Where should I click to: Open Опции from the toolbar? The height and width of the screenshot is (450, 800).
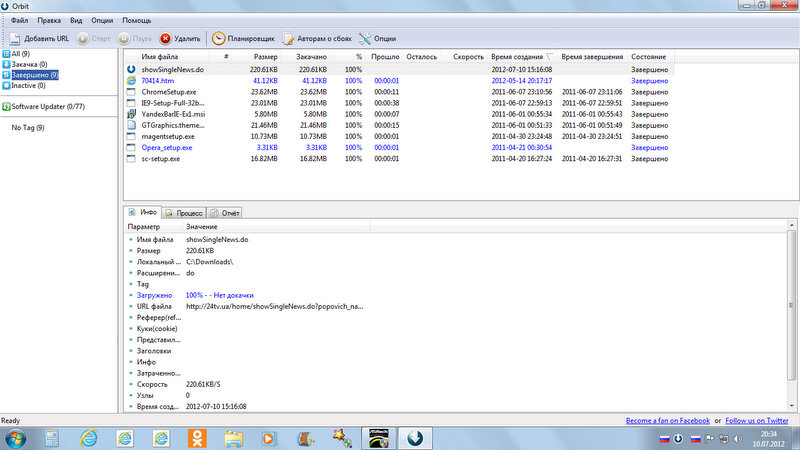(378, 38)
